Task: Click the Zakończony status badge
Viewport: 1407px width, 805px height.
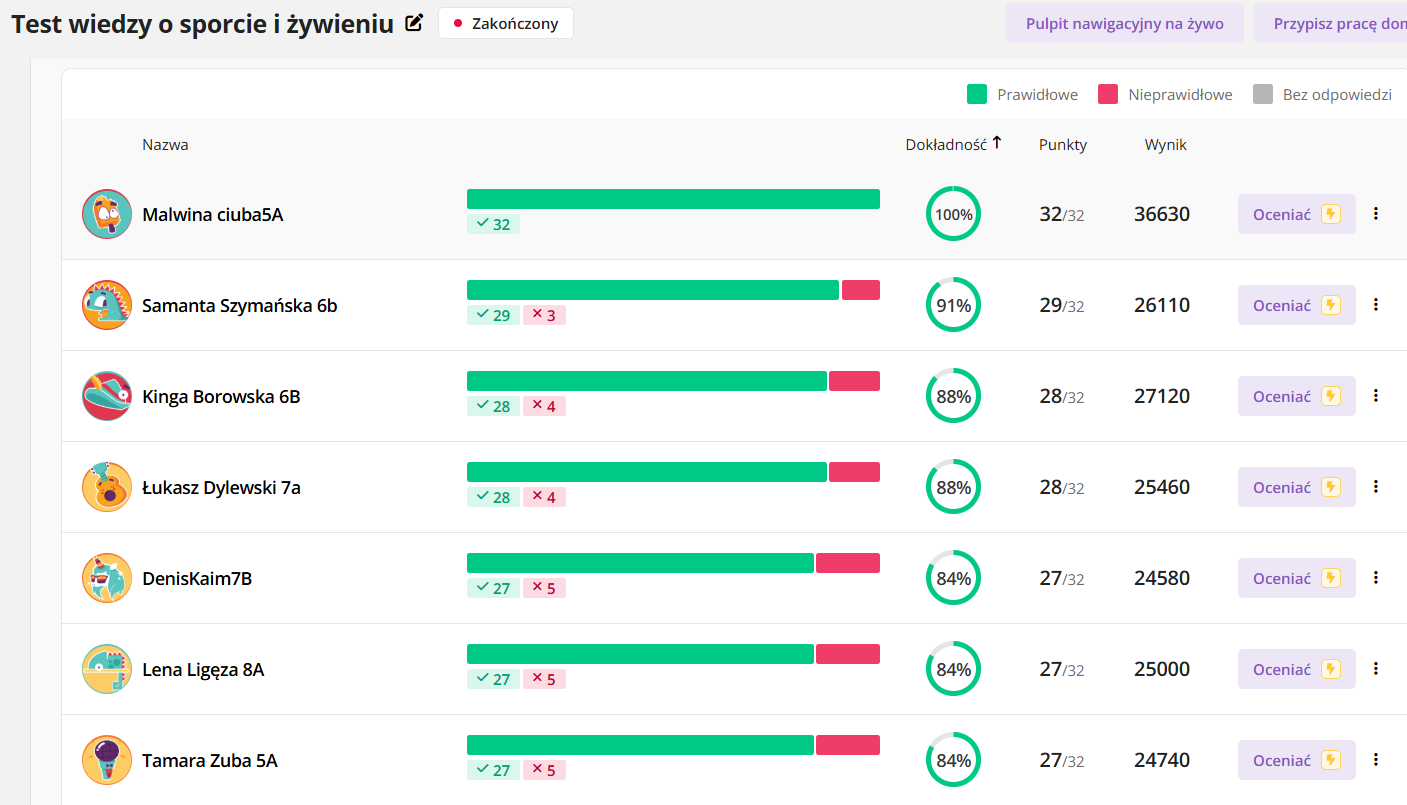Action: click(x=505, y=23)
